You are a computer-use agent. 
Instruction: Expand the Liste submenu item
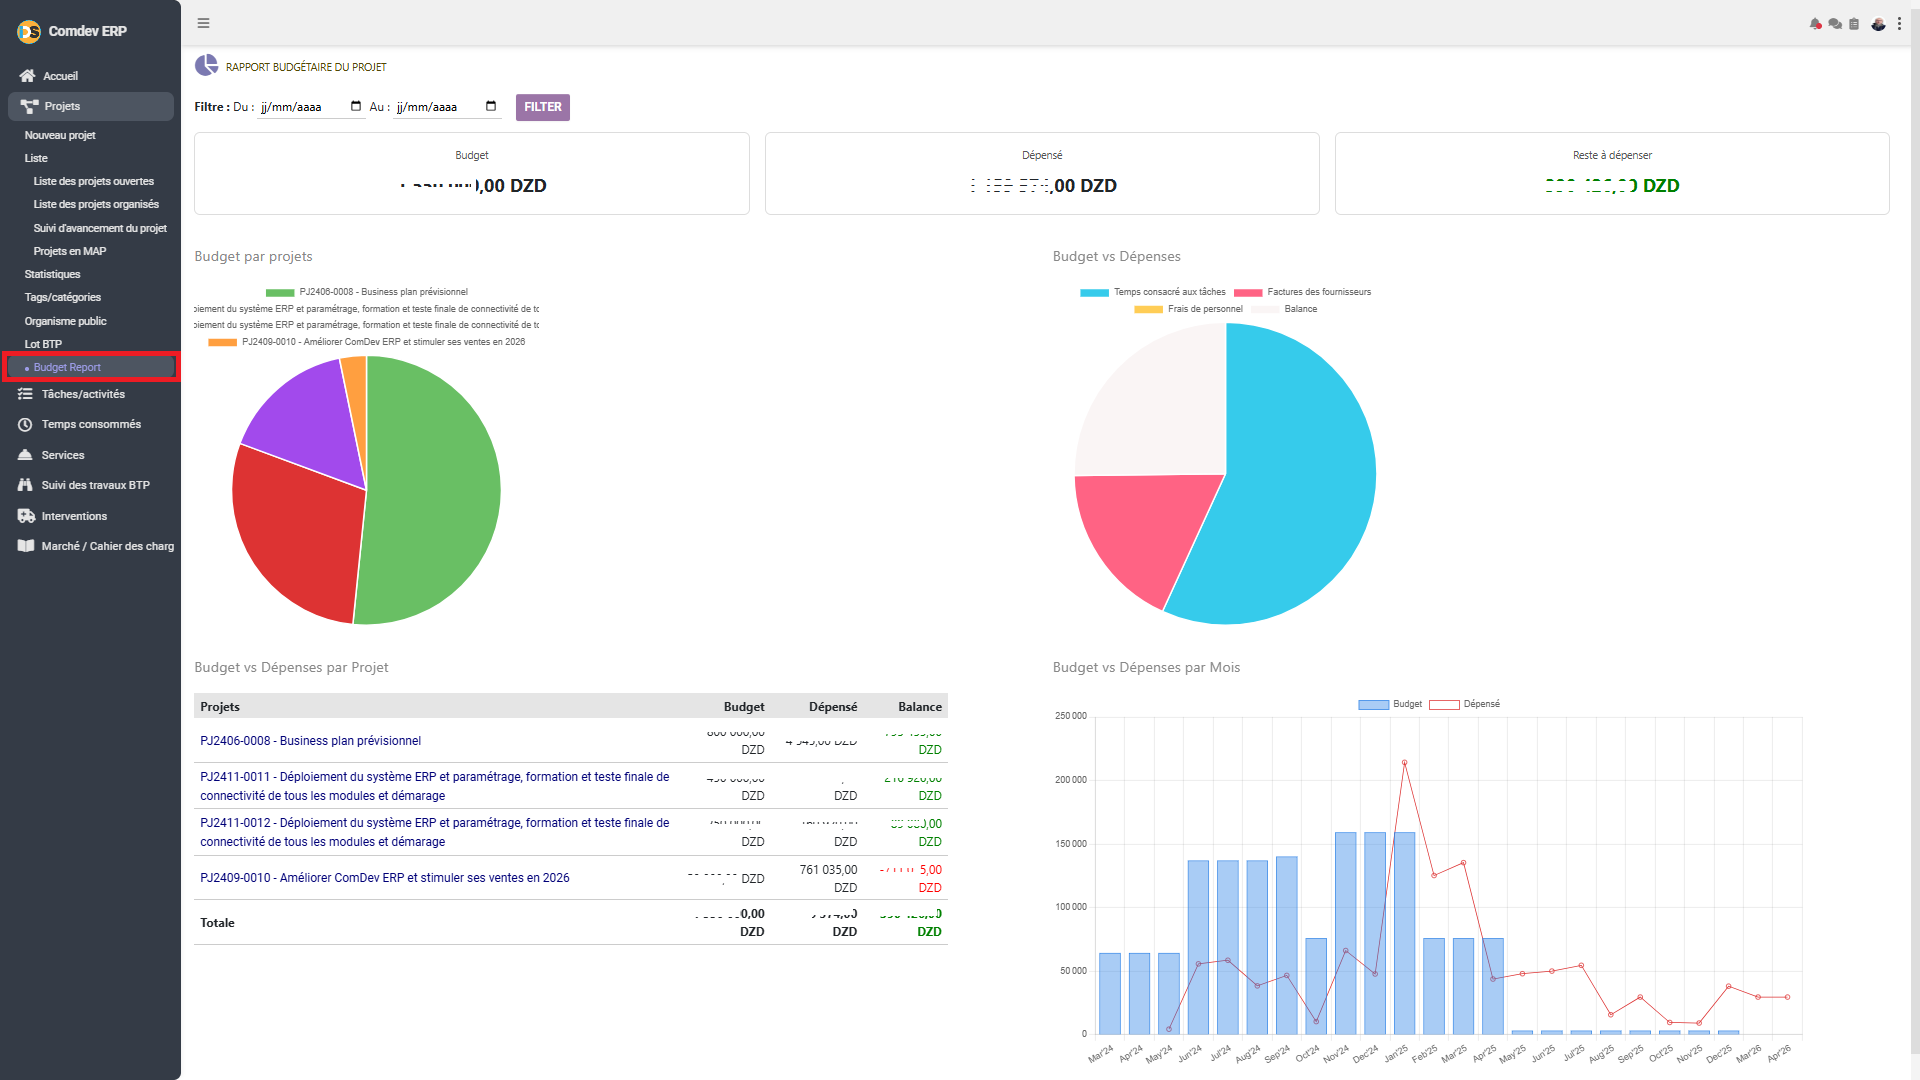pyautogui.click(x=36, y=158)
